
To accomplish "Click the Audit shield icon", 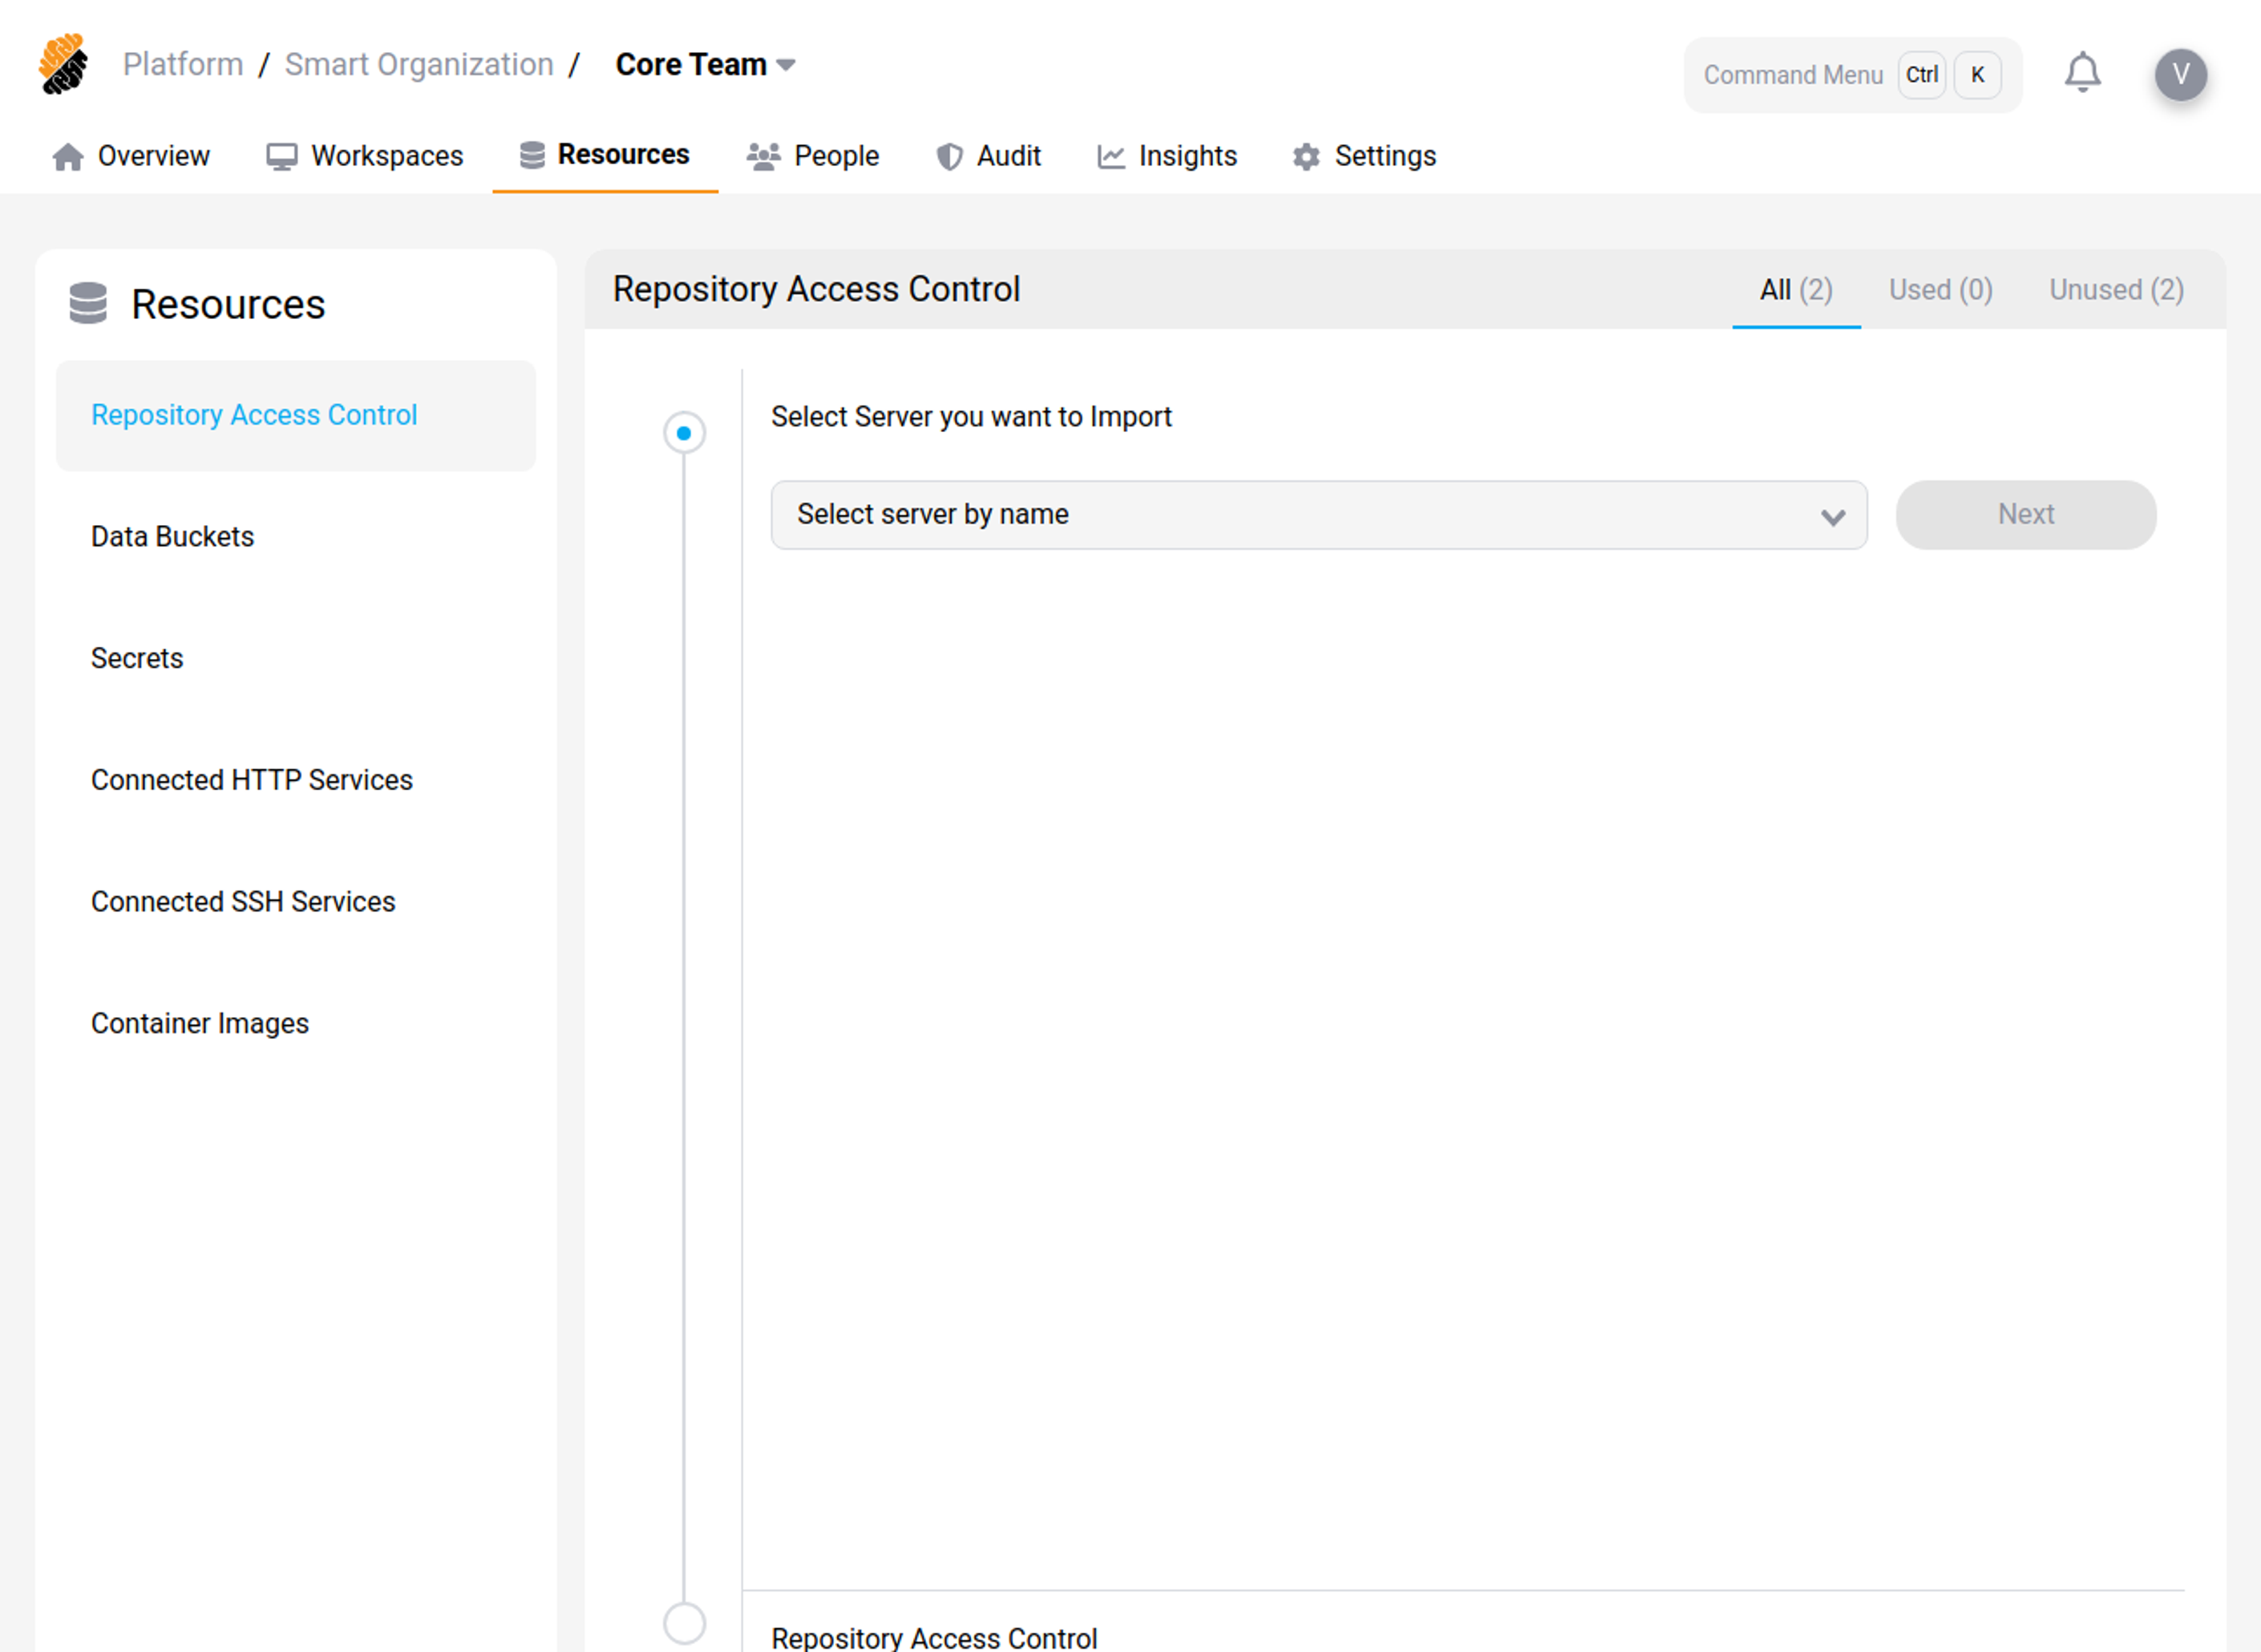I will pos(947,156).
